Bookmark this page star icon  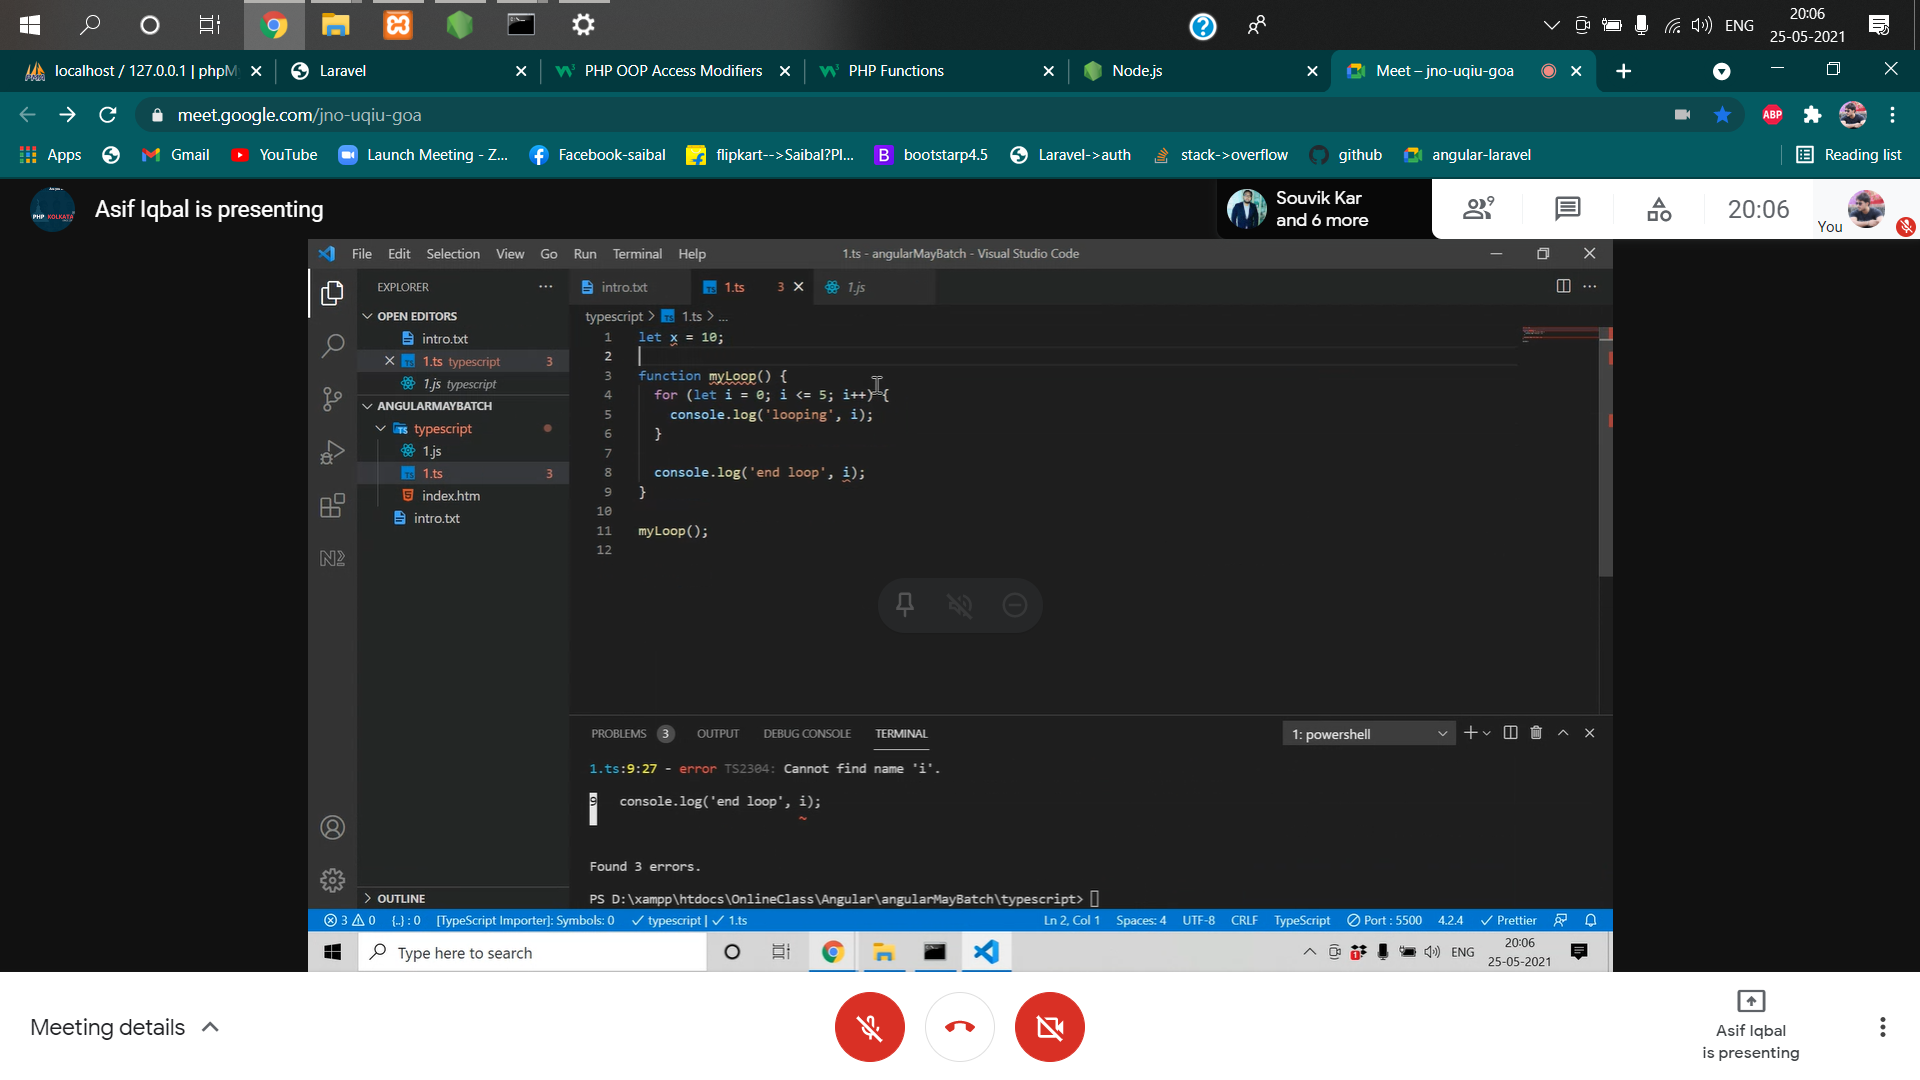pos(1722,115)
